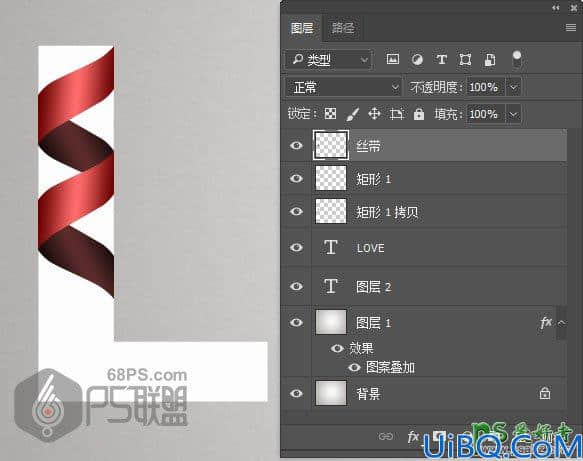Open the Layers panel menu icon
The image size is (583, 461).
pyautogui.click(x=571, y=28)
